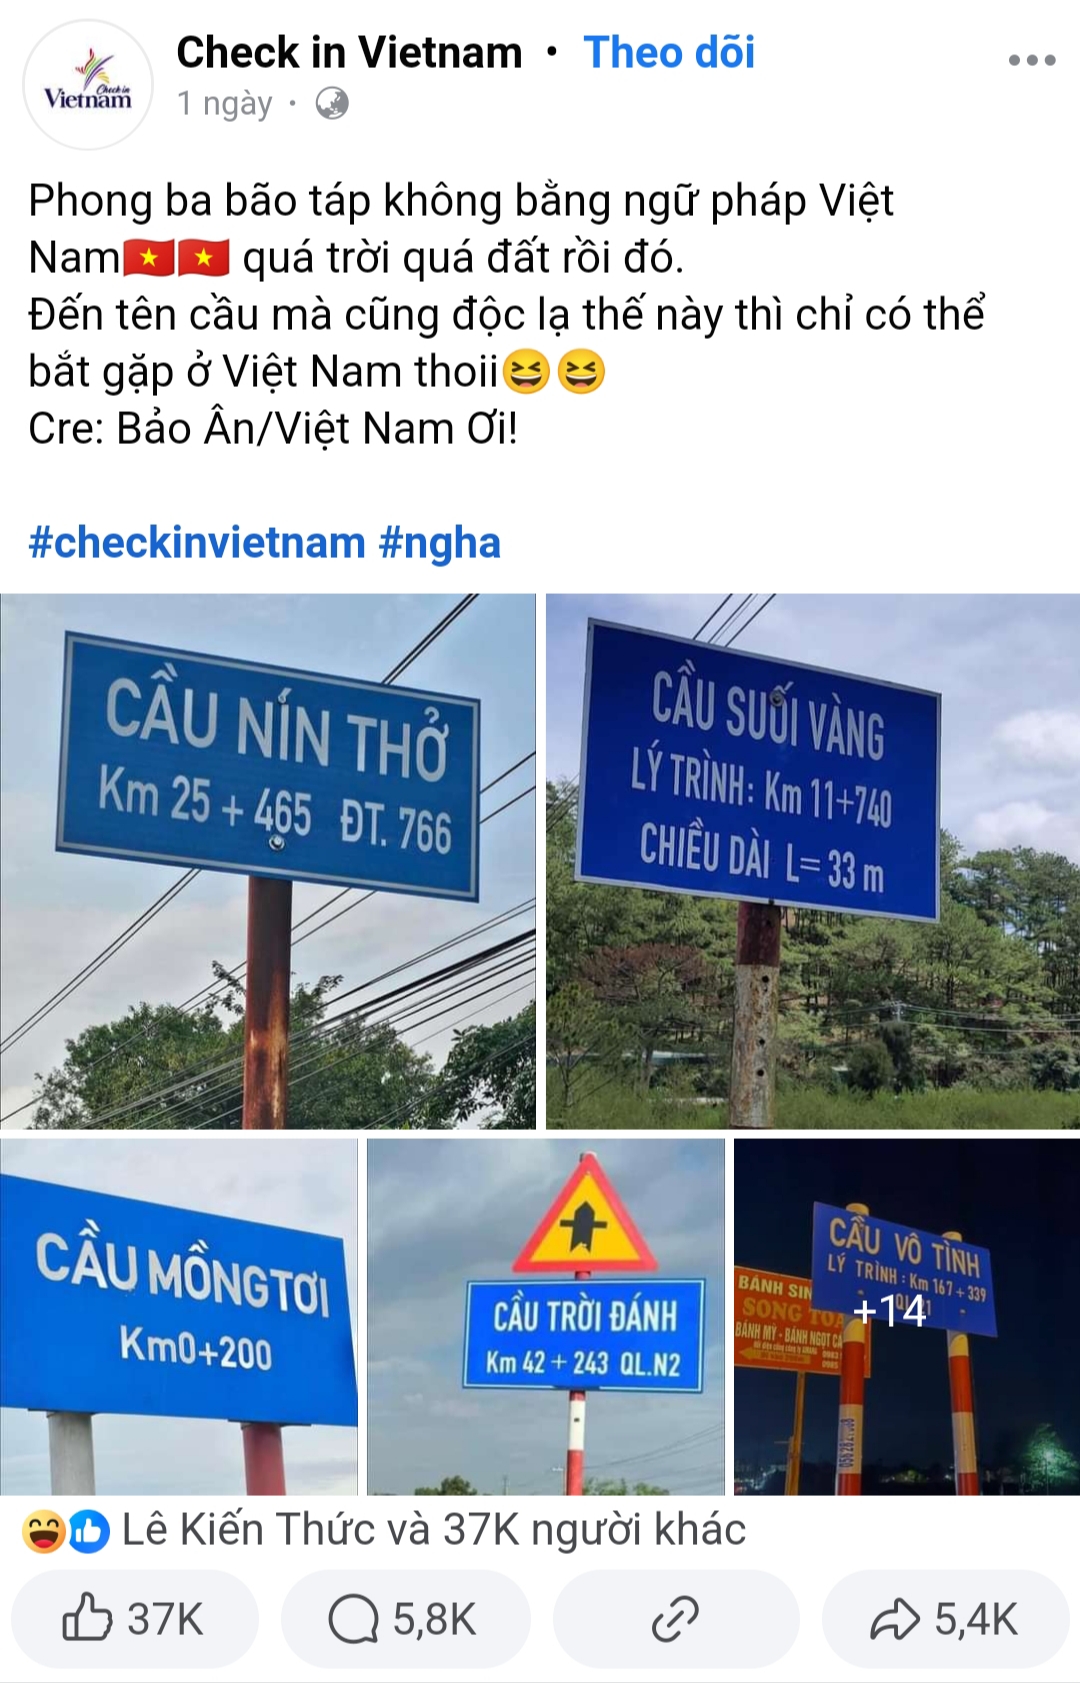The width and height of the screenshot is (1080, 1683).
Task: Open comments with the 5,8K bubble
Action: tap(405, 1618)
